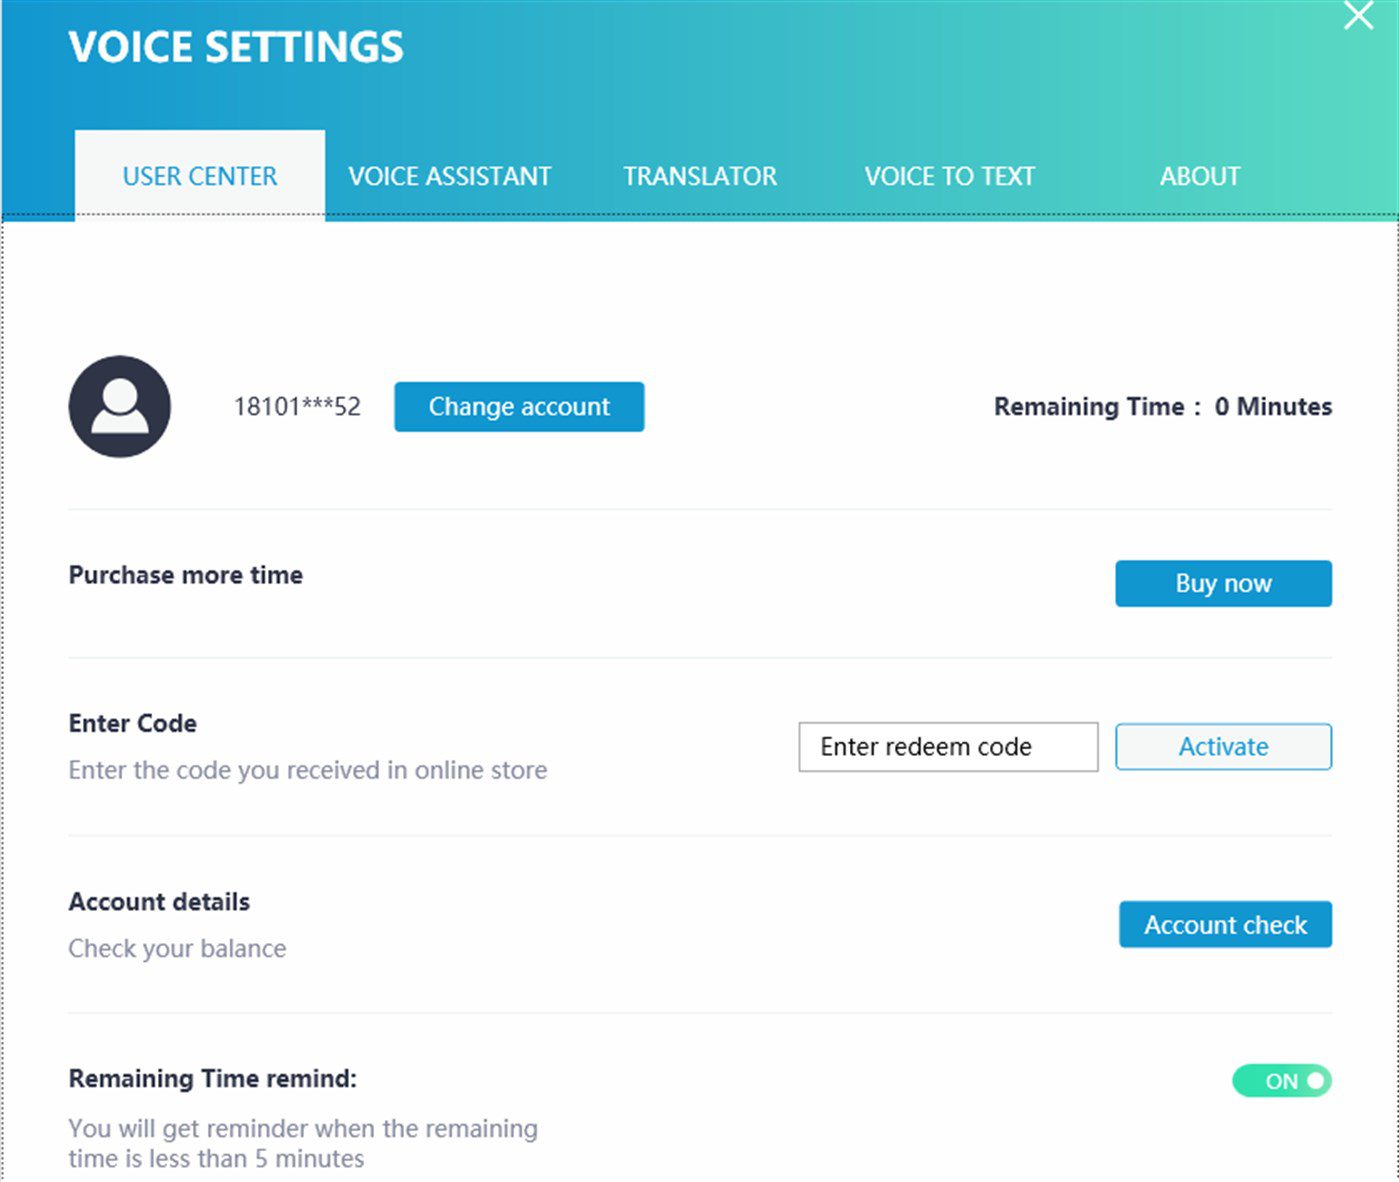The image size is (1399, 1182).
Task: Focus the Enter redeem code field
Action: (x=948, y=747)
